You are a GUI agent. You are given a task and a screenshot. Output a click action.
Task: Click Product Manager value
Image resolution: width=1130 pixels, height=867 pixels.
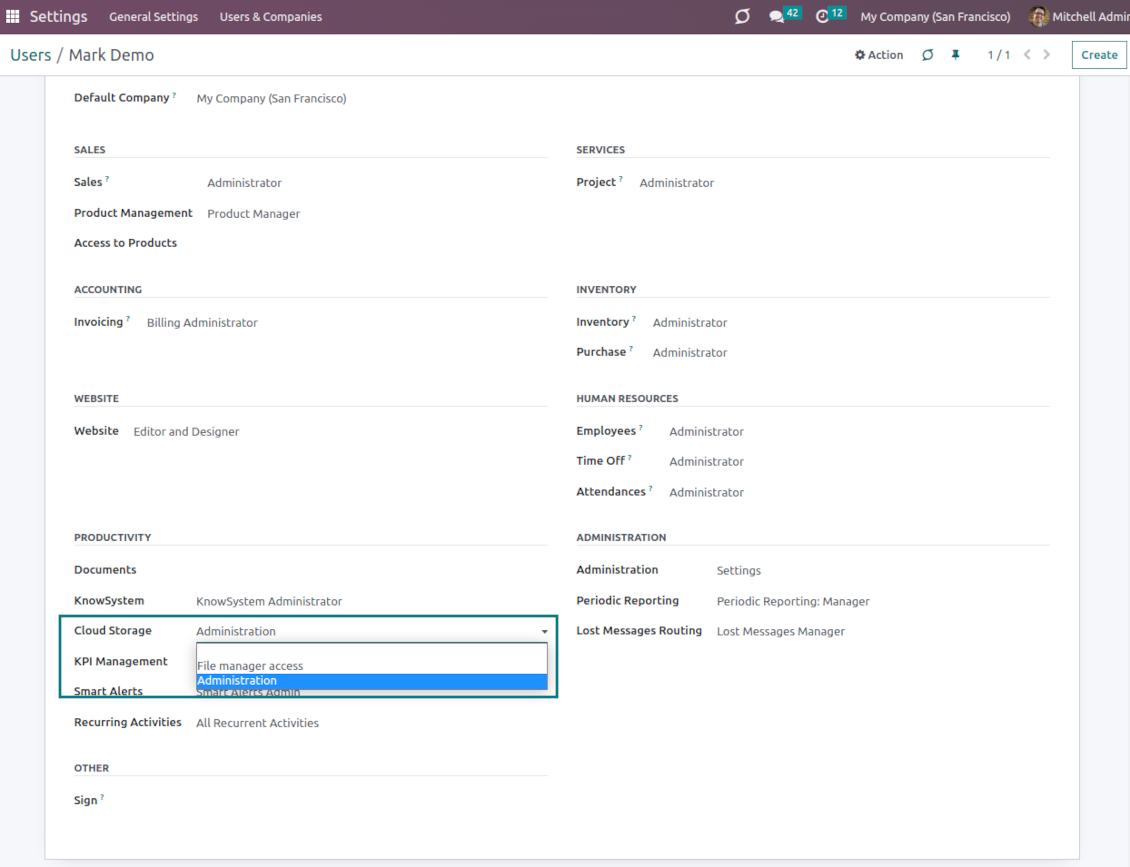254,214
